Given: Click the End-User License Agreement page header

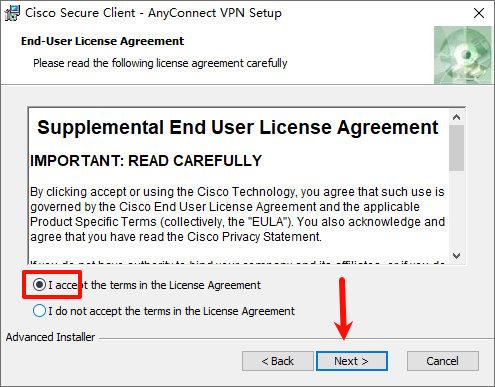Looking at the screenshot, I should click(x=102, y=41).
